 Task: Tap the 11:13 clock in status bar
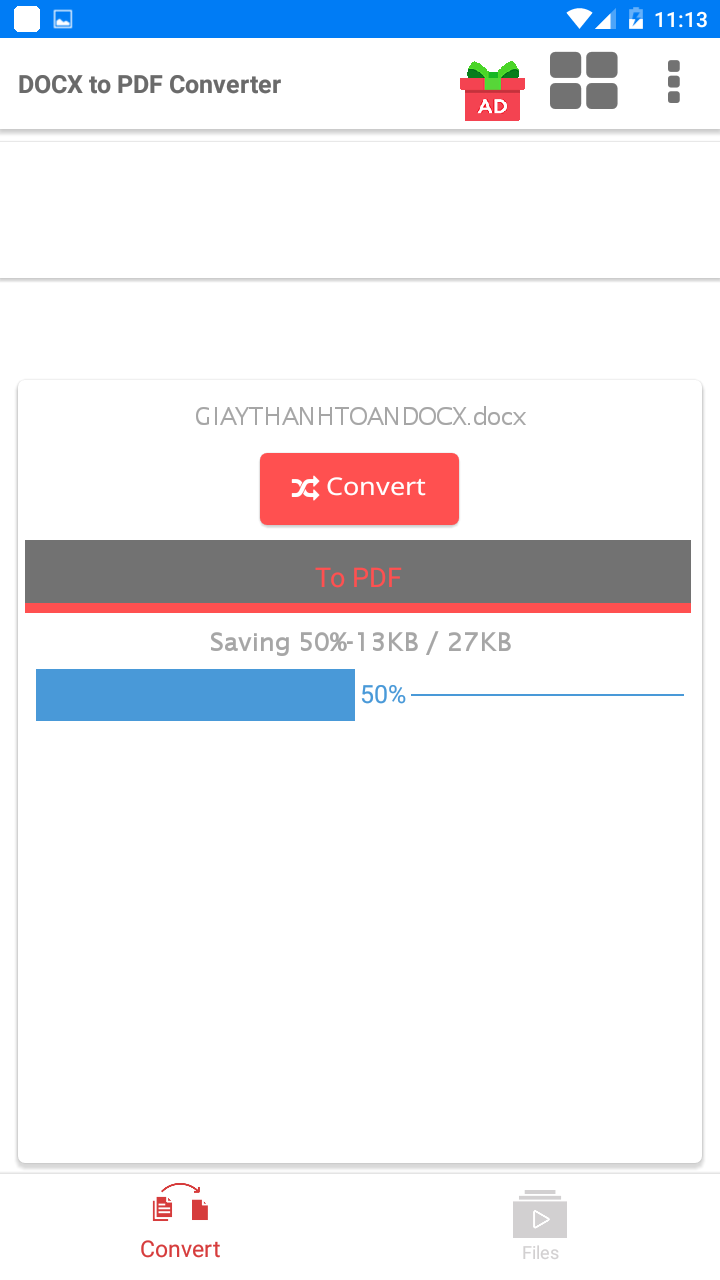click(681, 19)
